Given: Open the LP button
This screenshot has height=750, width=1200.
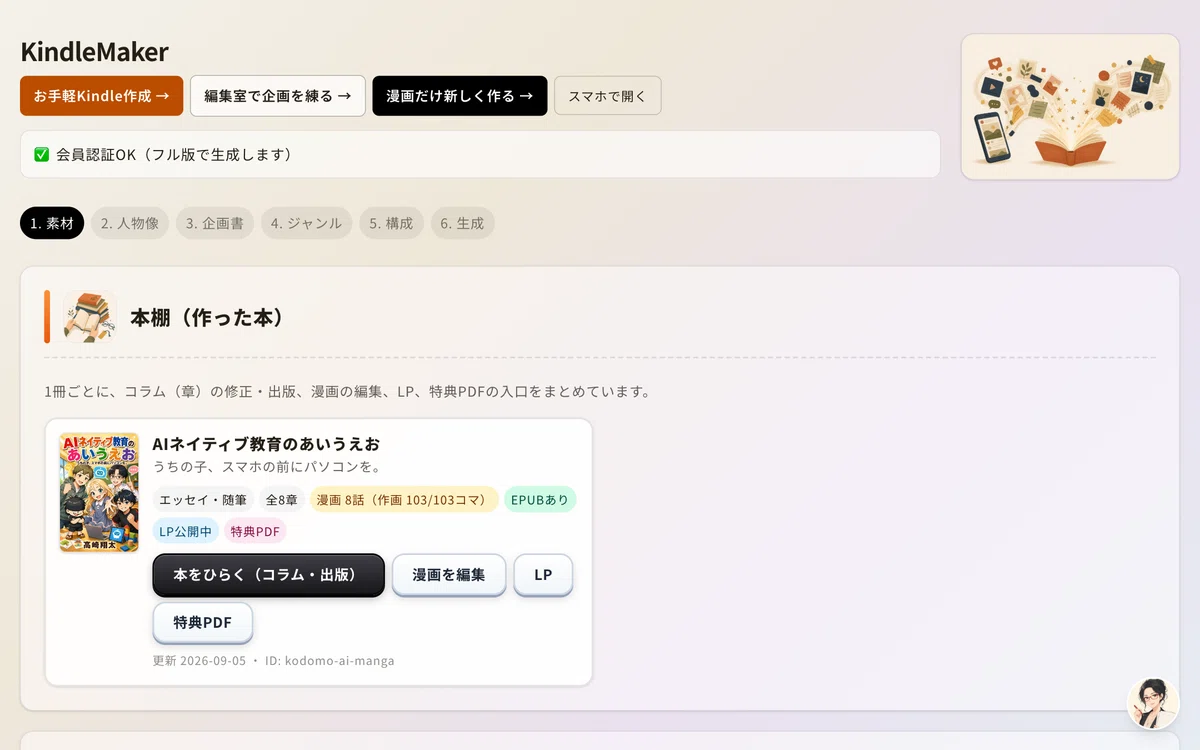Looking at the screenshot, I should (x=543, y=575).
